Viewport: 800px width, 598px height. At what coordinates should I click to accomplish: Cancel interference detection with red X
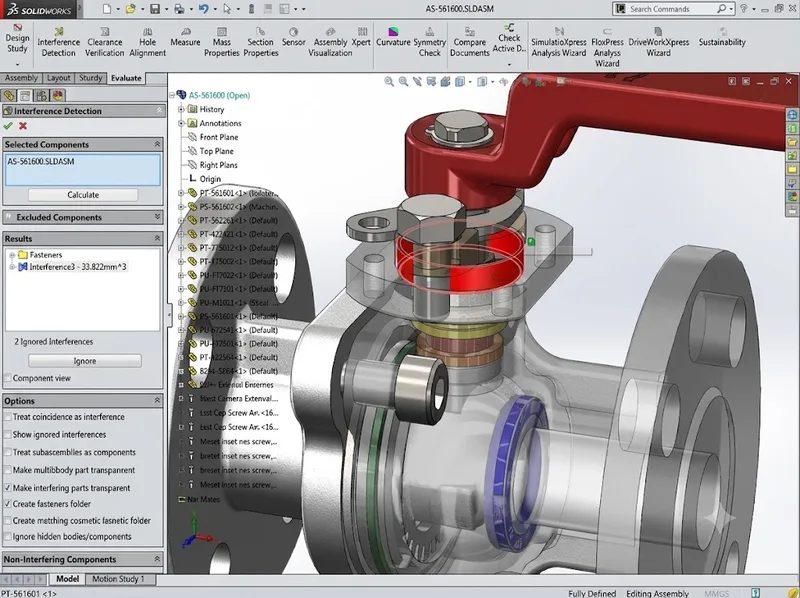tap(23, 126)
